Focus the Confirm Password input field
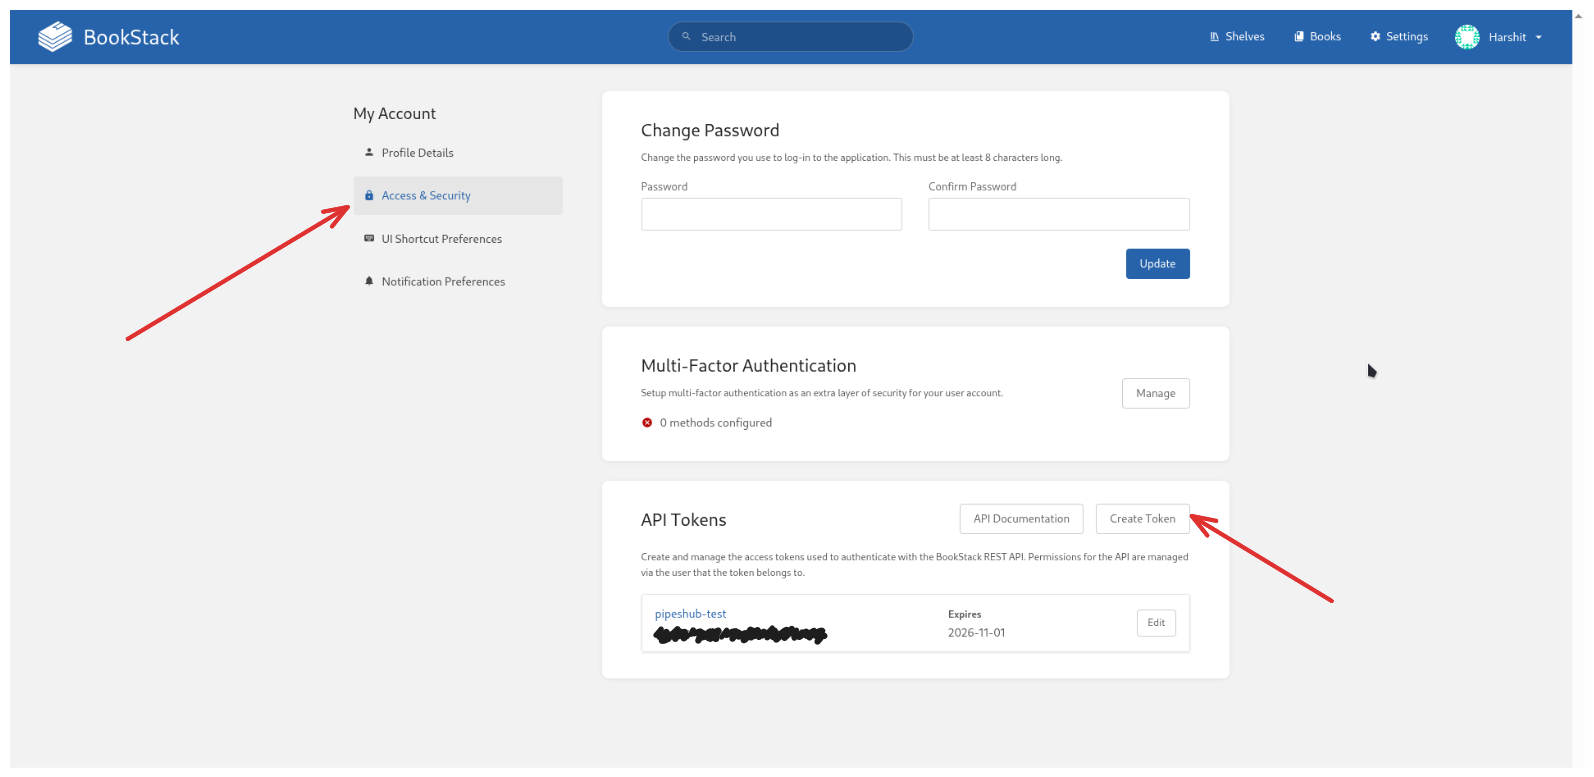The image size is (1594, 777). pos(1059,214)
